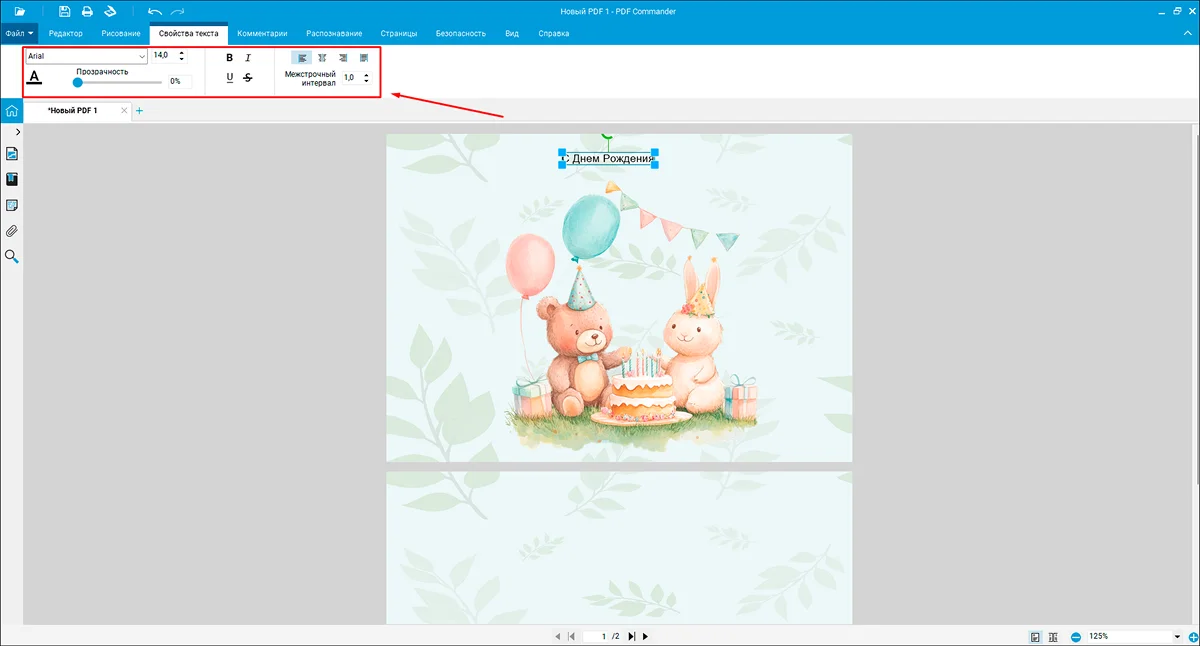This screenshot has width=1200, height=646.
Task: Click the scanner icon in the title bar
Action: pyautogui.click(x=111, y=11)
